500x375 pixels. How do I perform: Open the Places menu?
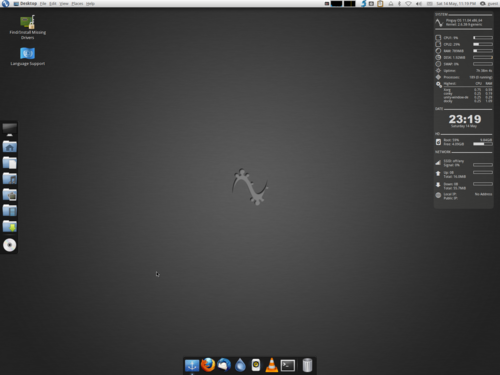coord(77,4)
